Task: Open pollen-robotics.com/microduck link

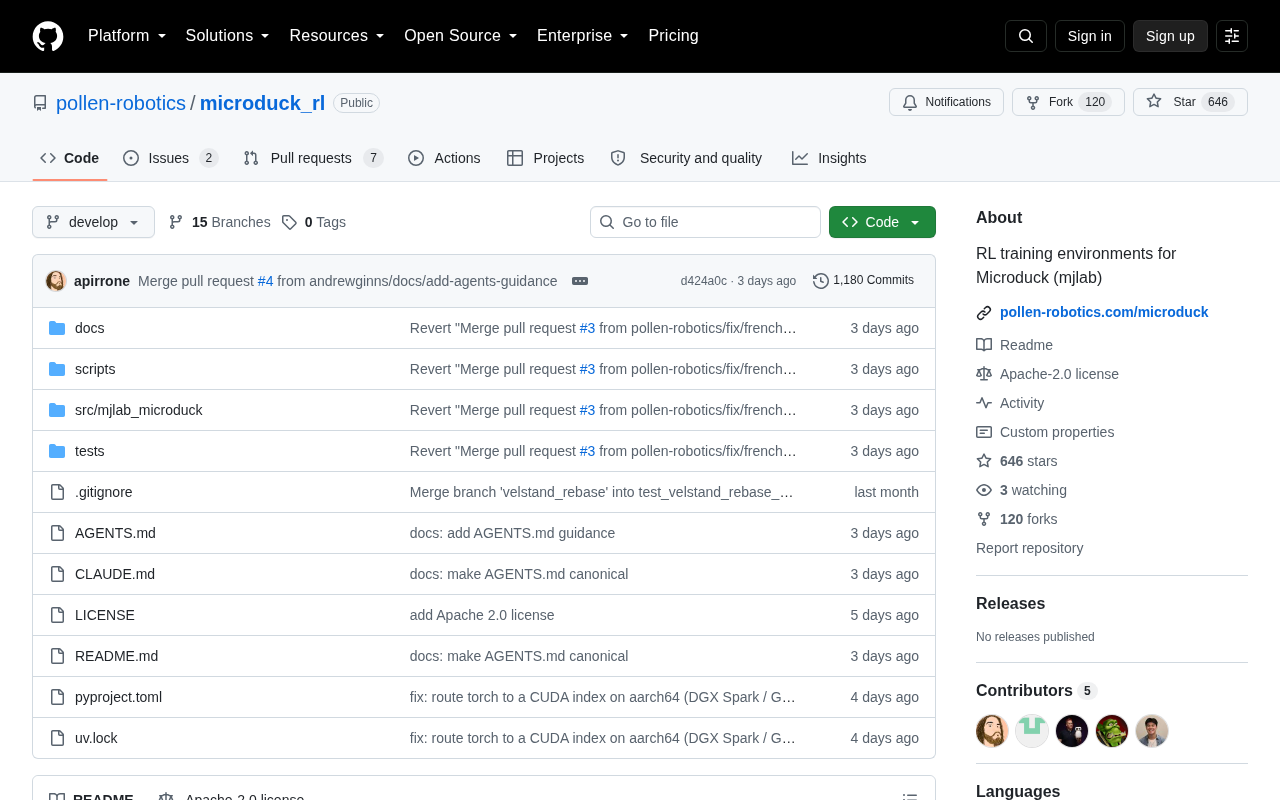Action: tap(1104, 312)
